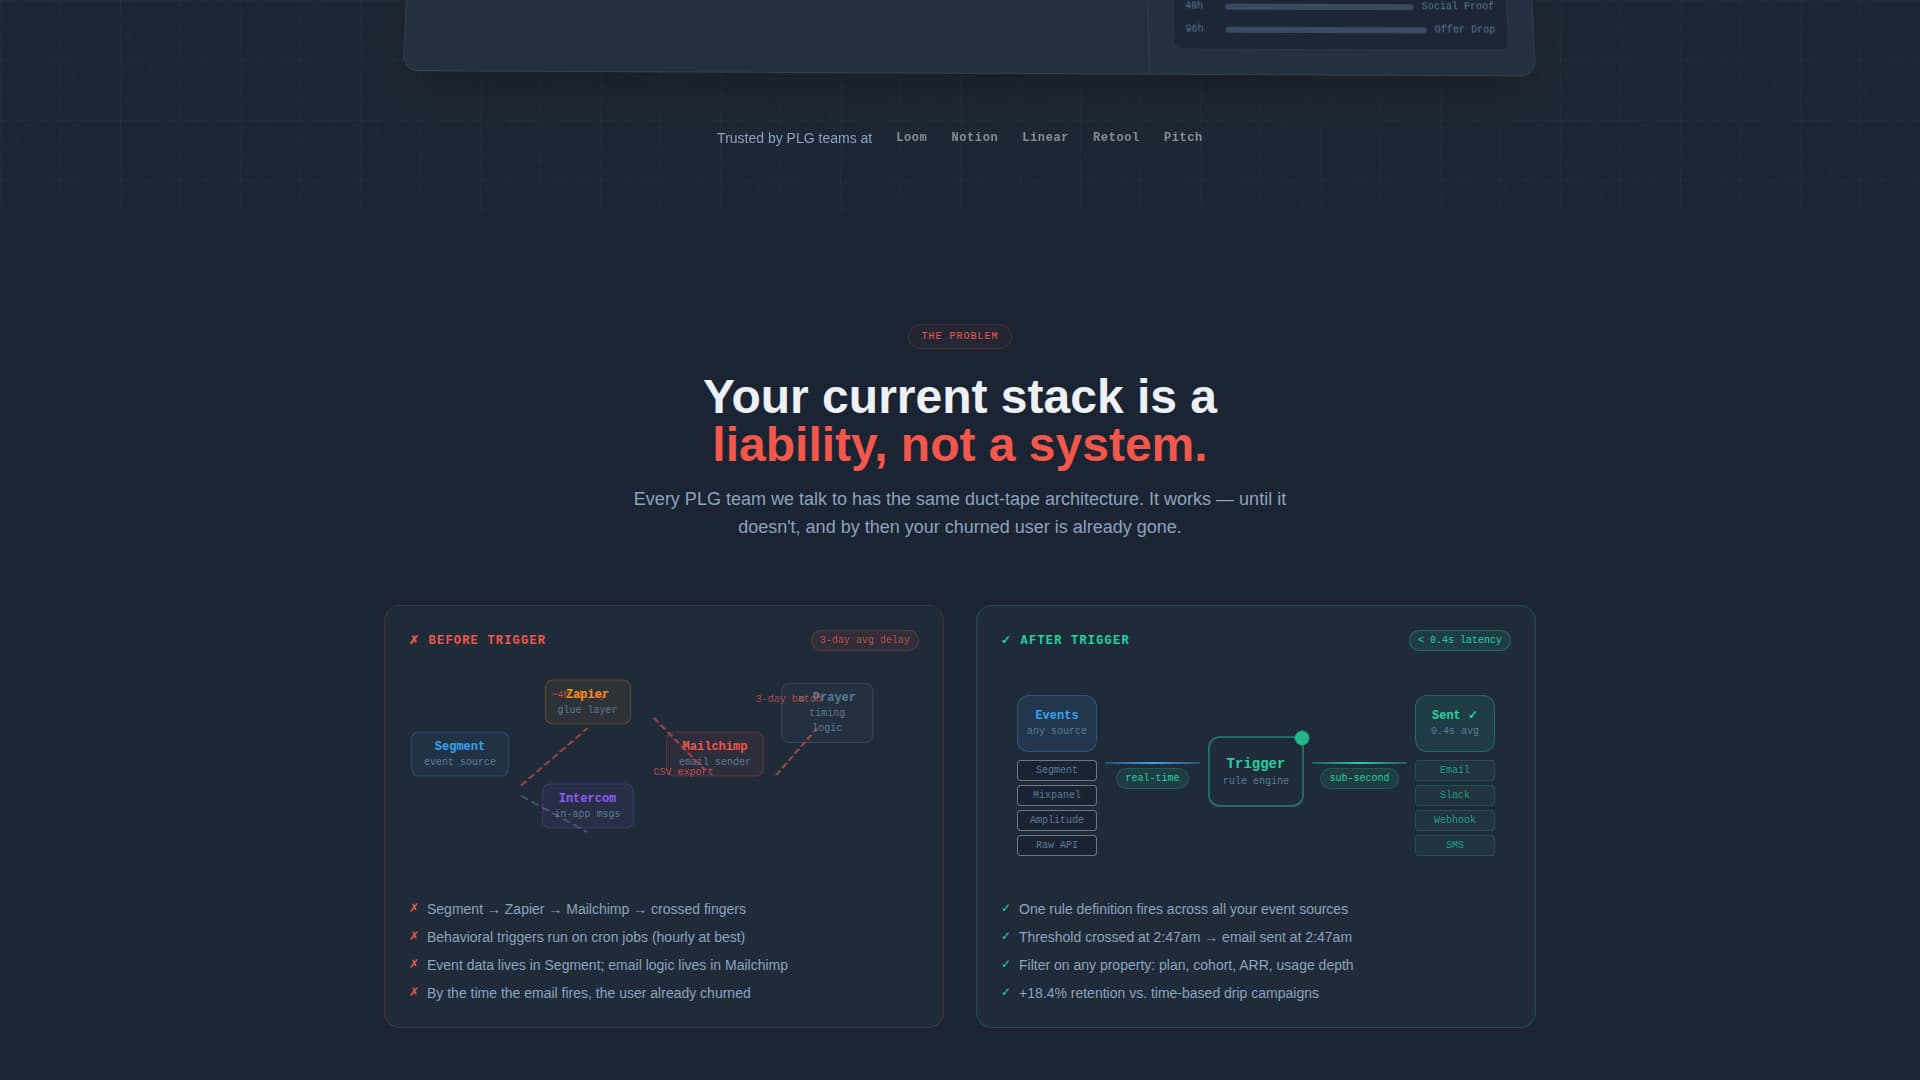Select the Mixpanel source chip

pyautogui.click(x=1056, y=795)
